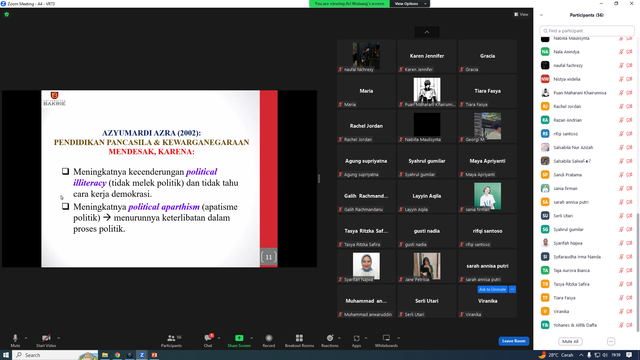Open Google Chrome from the taskbar
The height and width of the screenshot is (360, 640).
117,355
